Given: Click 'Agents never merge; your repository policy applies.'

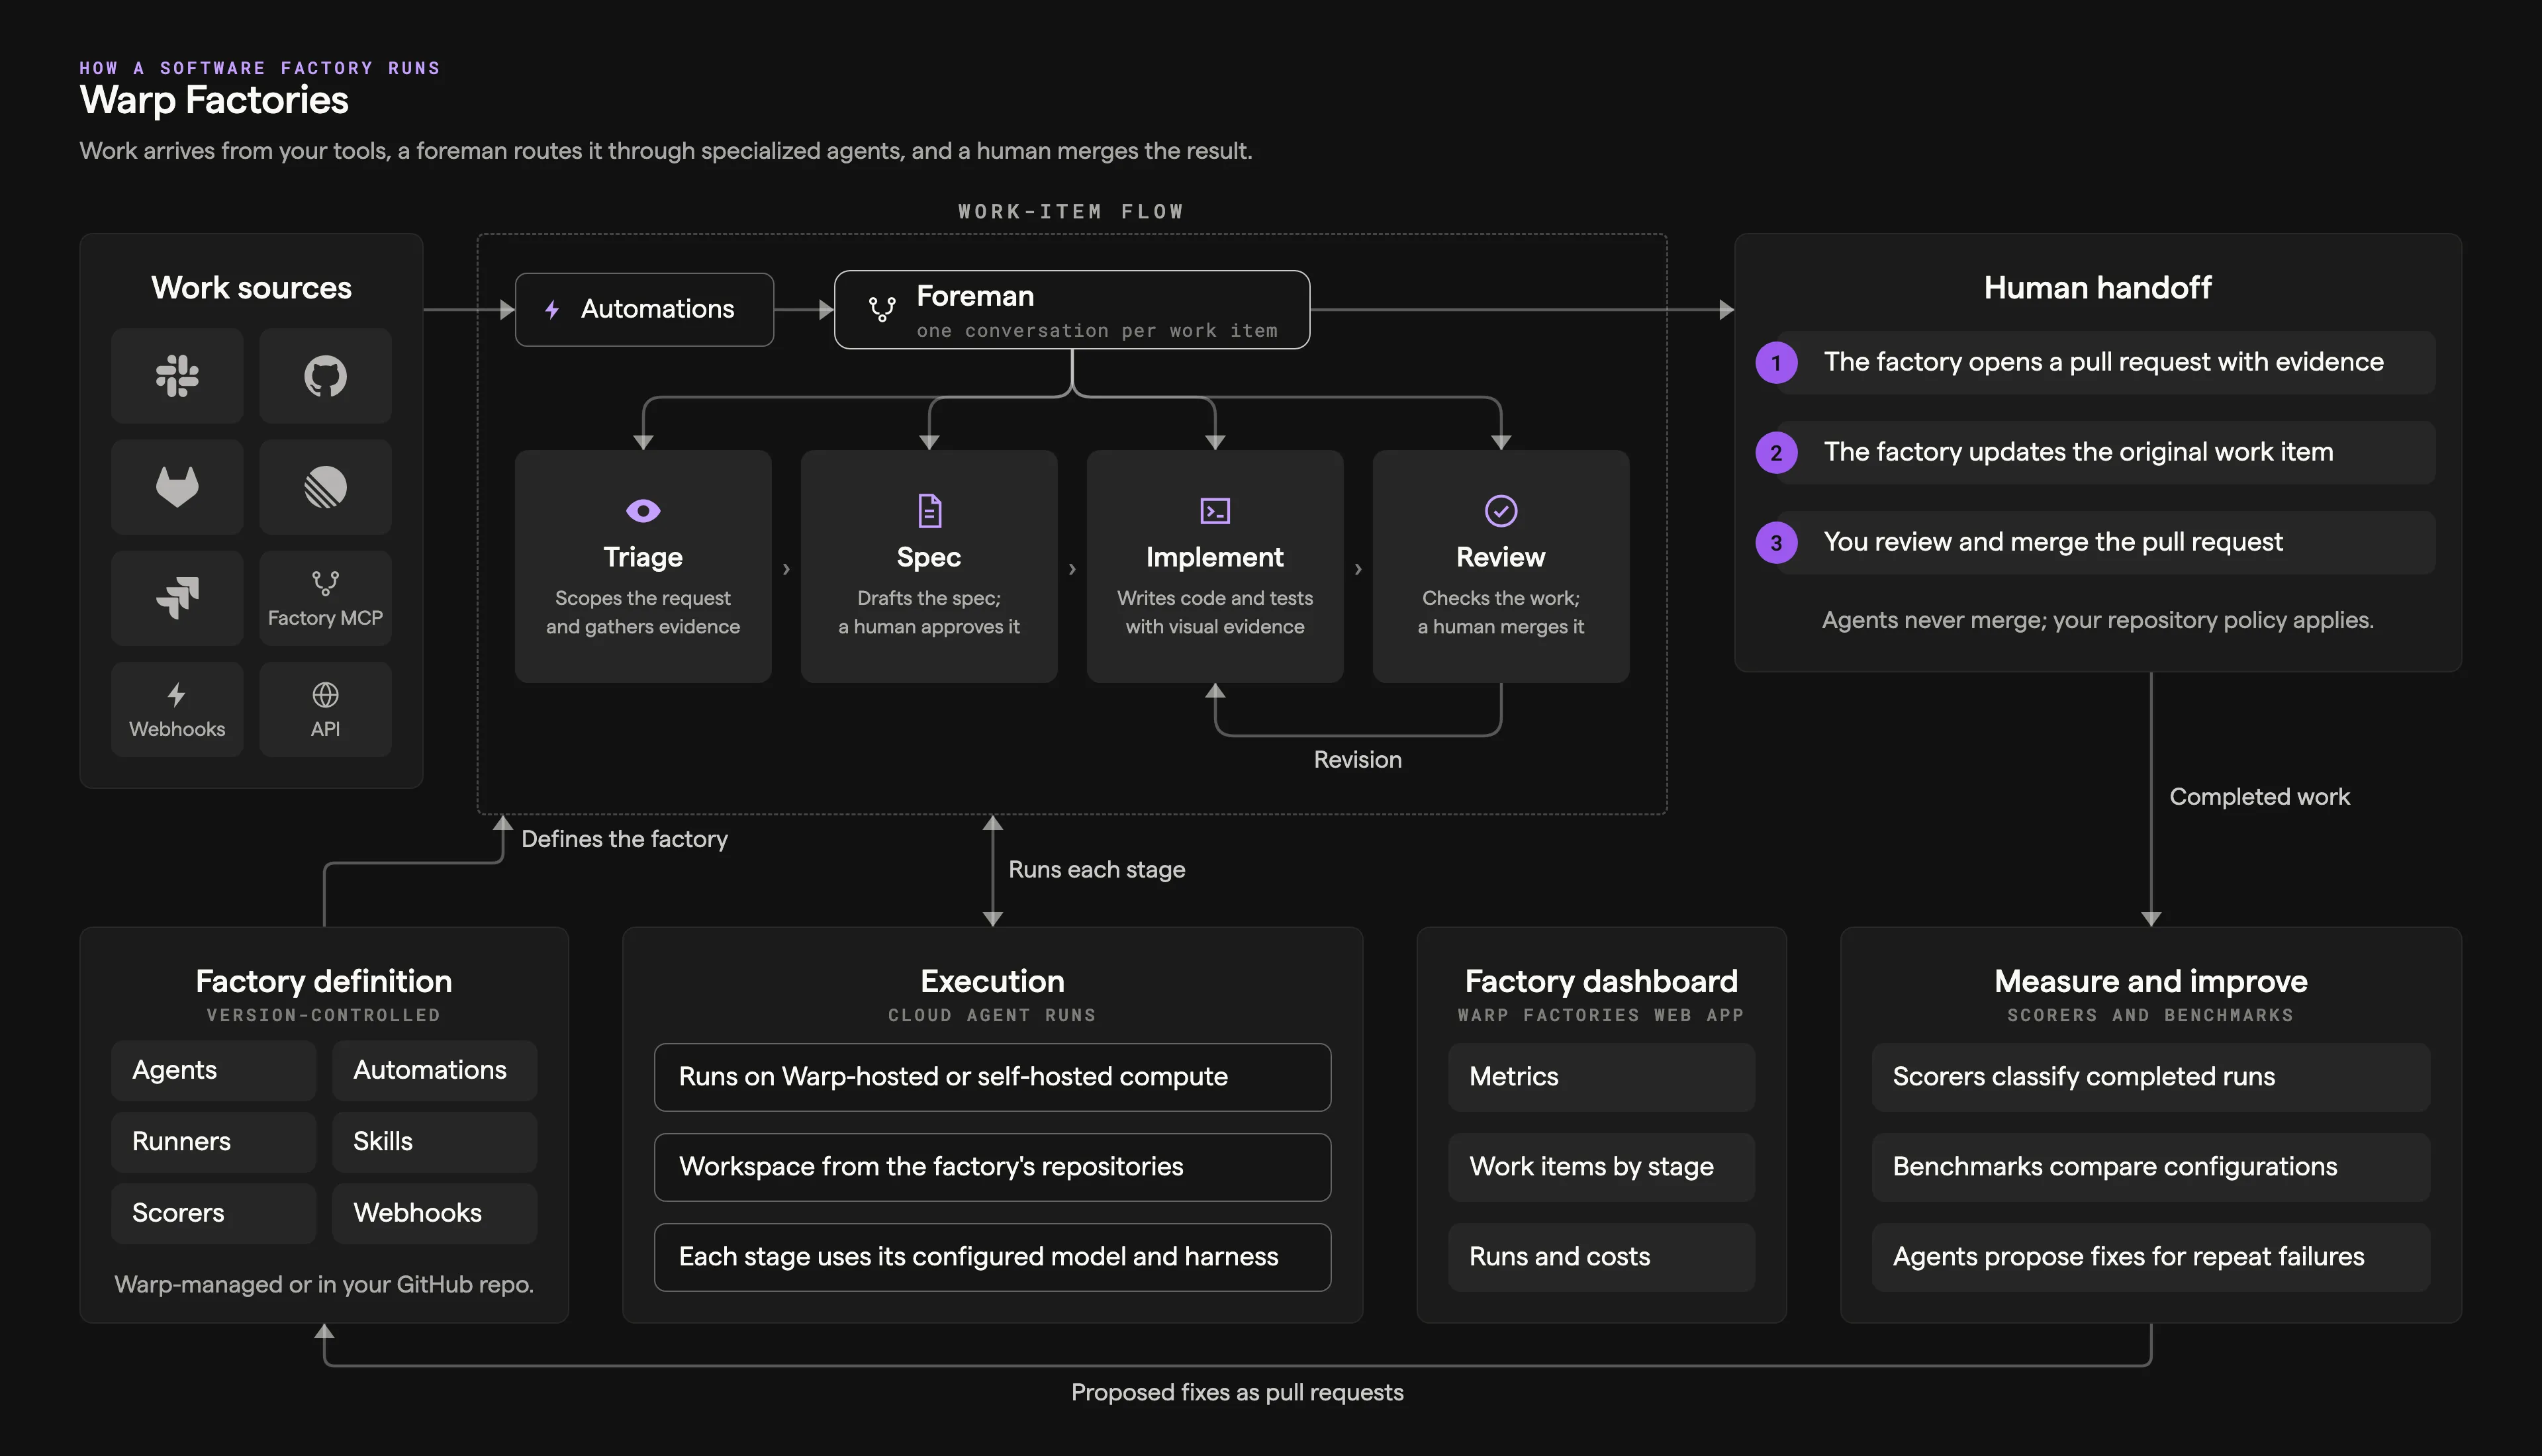Looking at the screenshot, I should click(2097, 620).
